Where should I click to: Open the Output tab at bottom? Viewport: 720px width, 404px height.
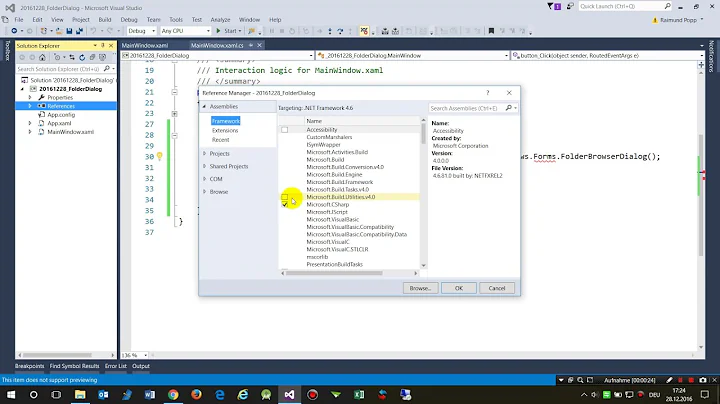(x=141, y=366)
